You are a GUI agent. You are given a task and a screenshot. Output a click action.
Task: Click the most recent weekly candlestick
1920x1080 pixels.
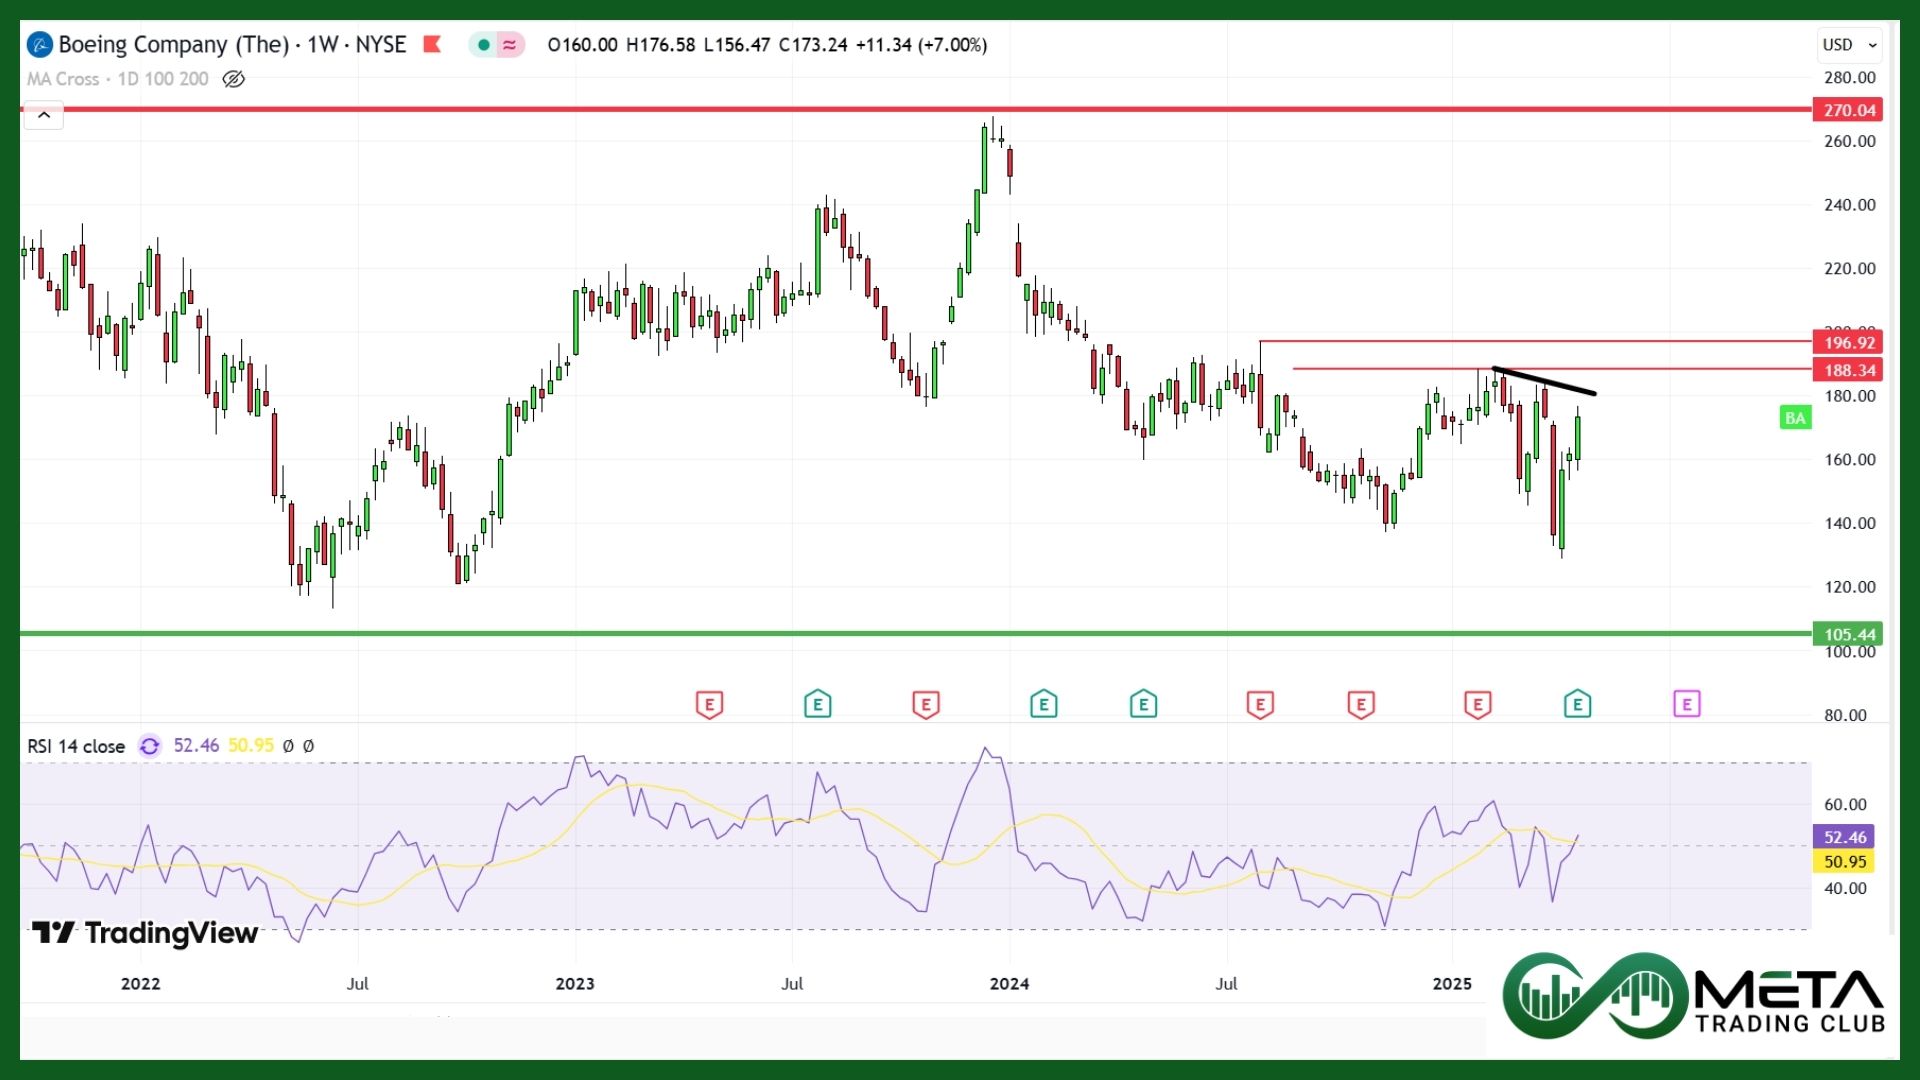coord(1578,438)
